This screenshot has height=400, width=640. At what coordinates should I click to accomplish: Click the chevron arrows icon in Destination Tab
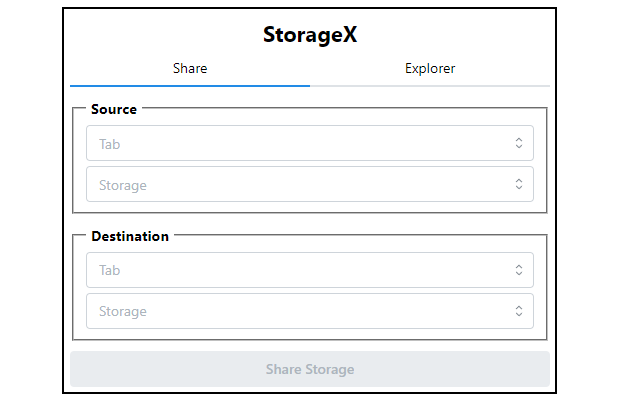click(519, 270)
